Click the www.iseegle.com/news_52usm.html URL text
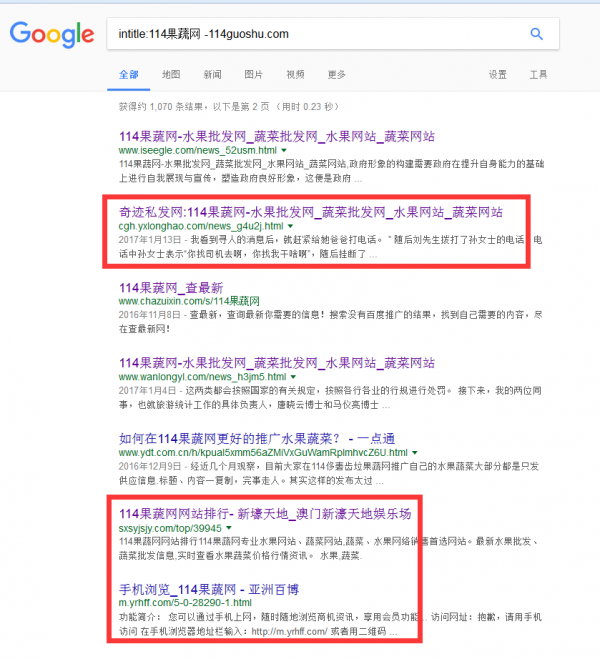 [x=198, y=150]
